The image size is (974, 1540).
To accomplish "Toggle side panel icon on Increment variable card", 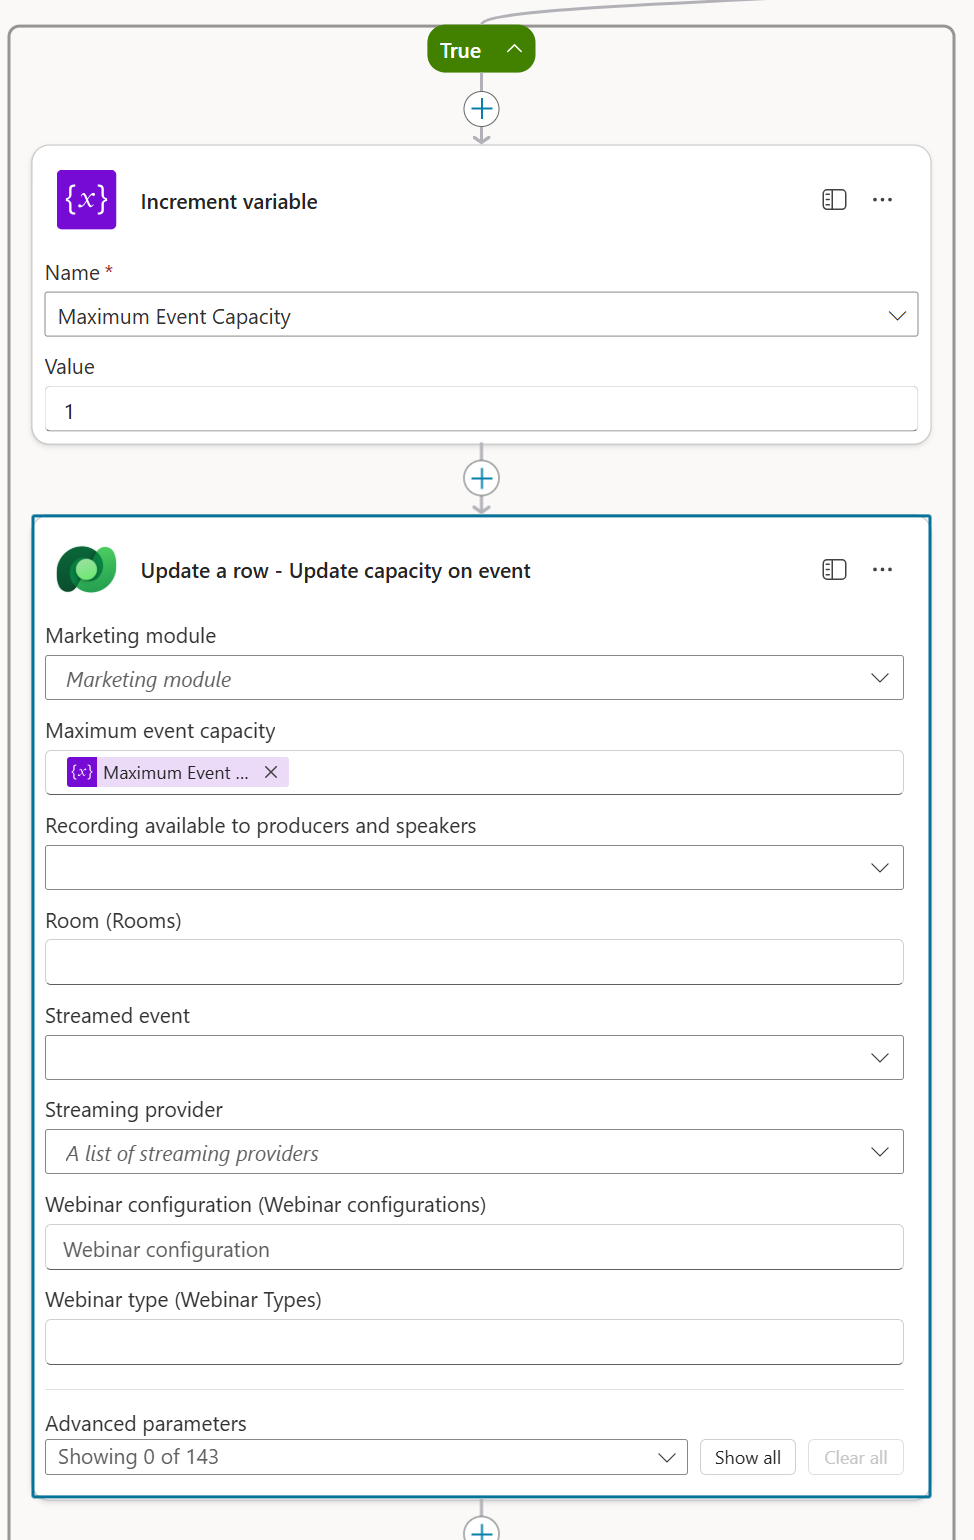I will [834, 200].
